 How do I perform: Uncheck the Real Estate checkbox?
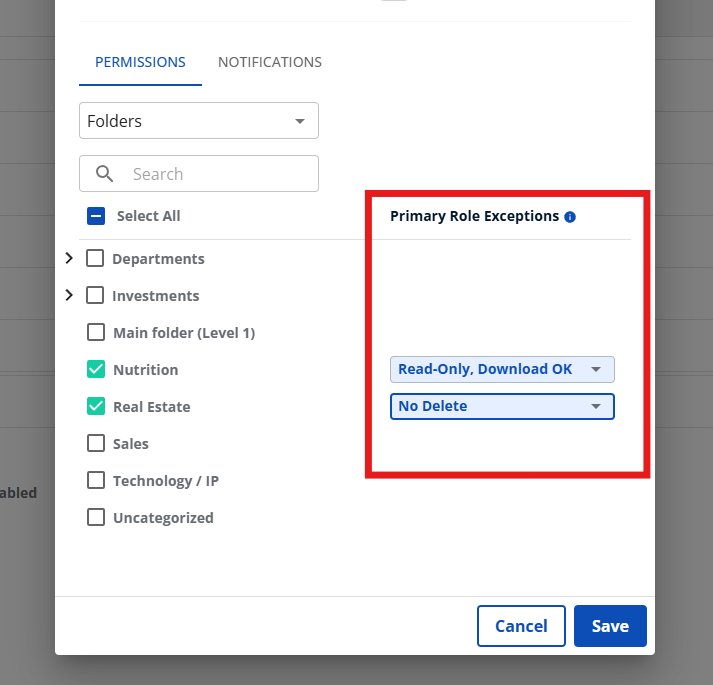coord(96,407)
